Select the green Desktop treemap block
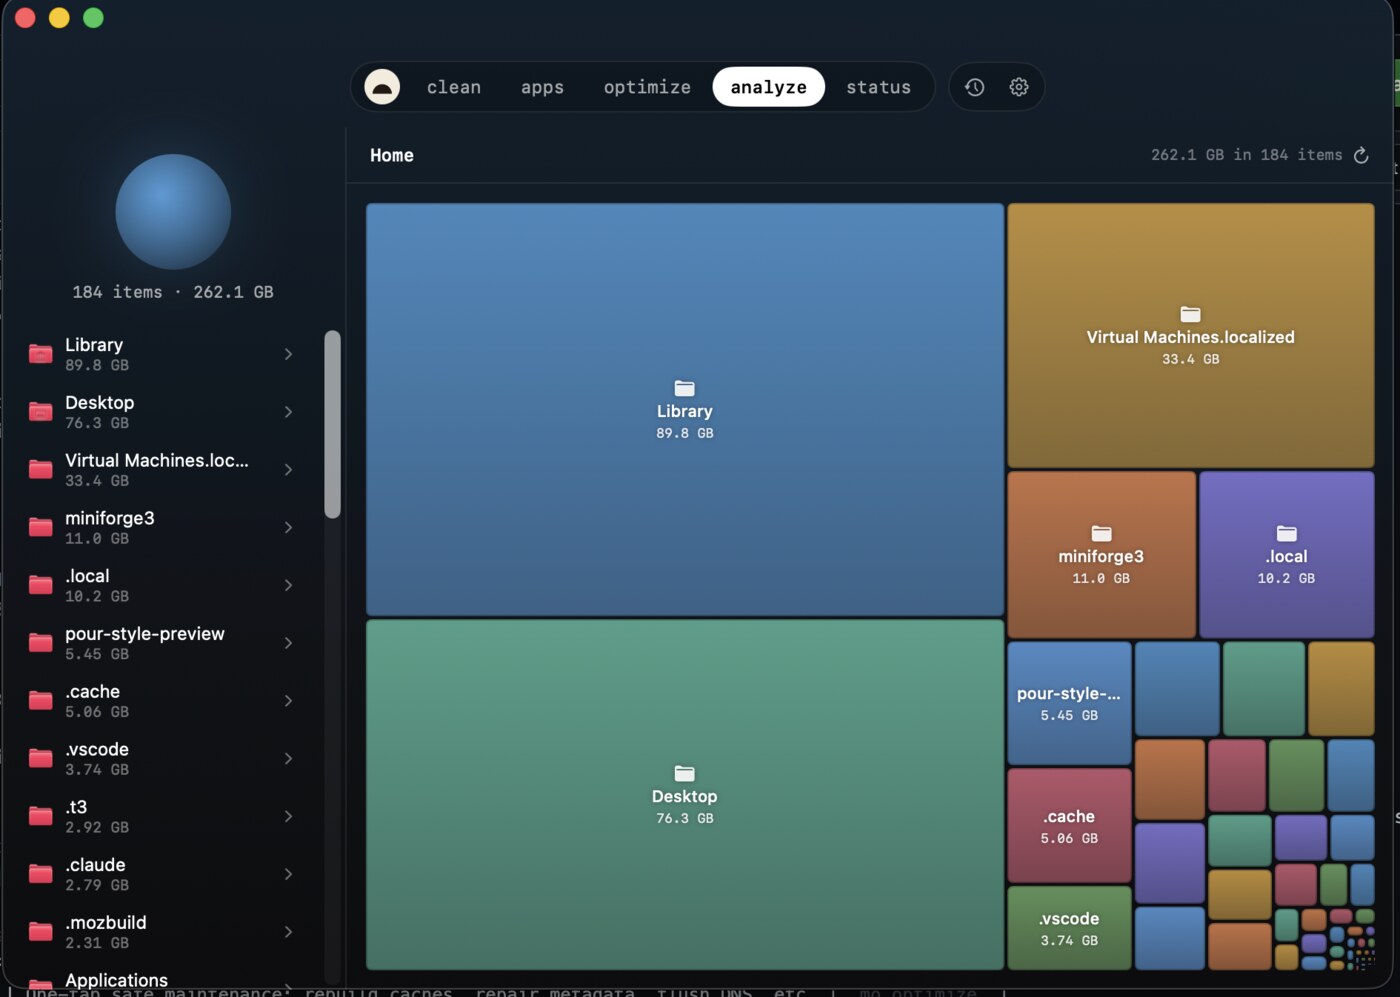The width and height of the screenshot is (1400, 997). click(x=685, y=795)
